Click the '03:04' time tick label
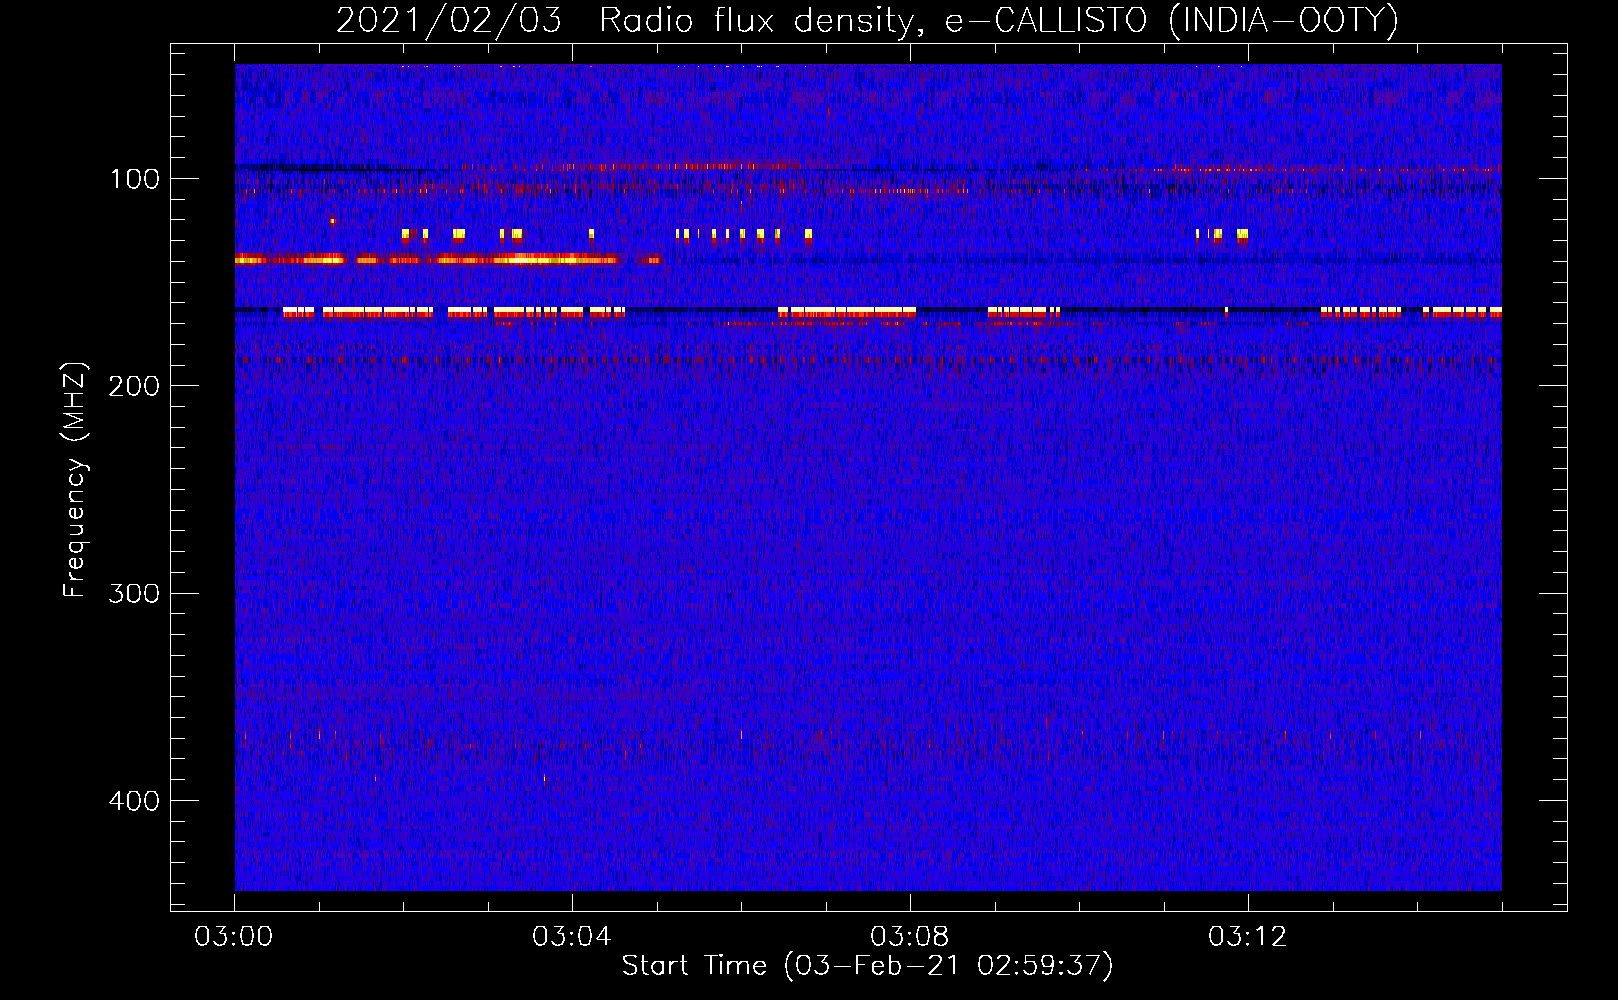The image size is (1618, 1000). [572, 937]
